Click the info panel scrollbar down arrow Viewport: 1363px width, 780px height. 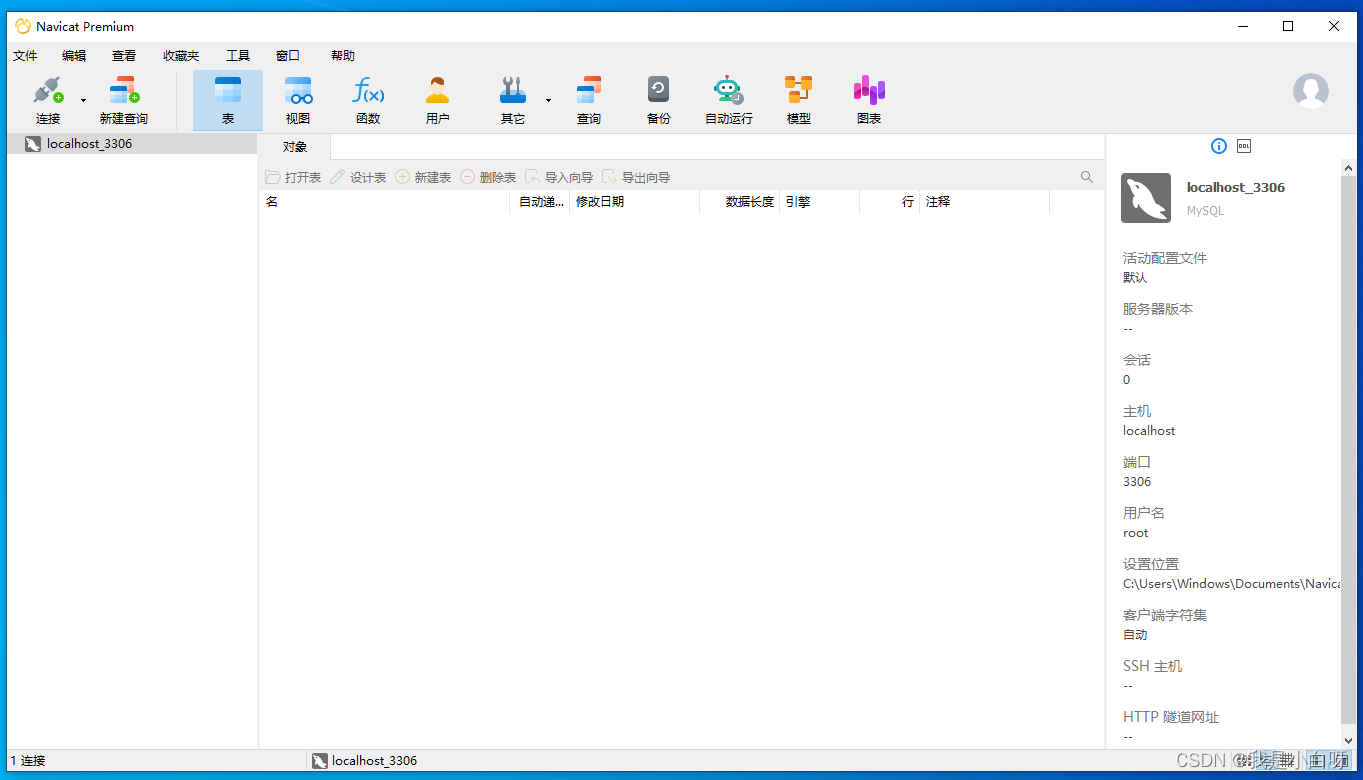[1348, 740]
